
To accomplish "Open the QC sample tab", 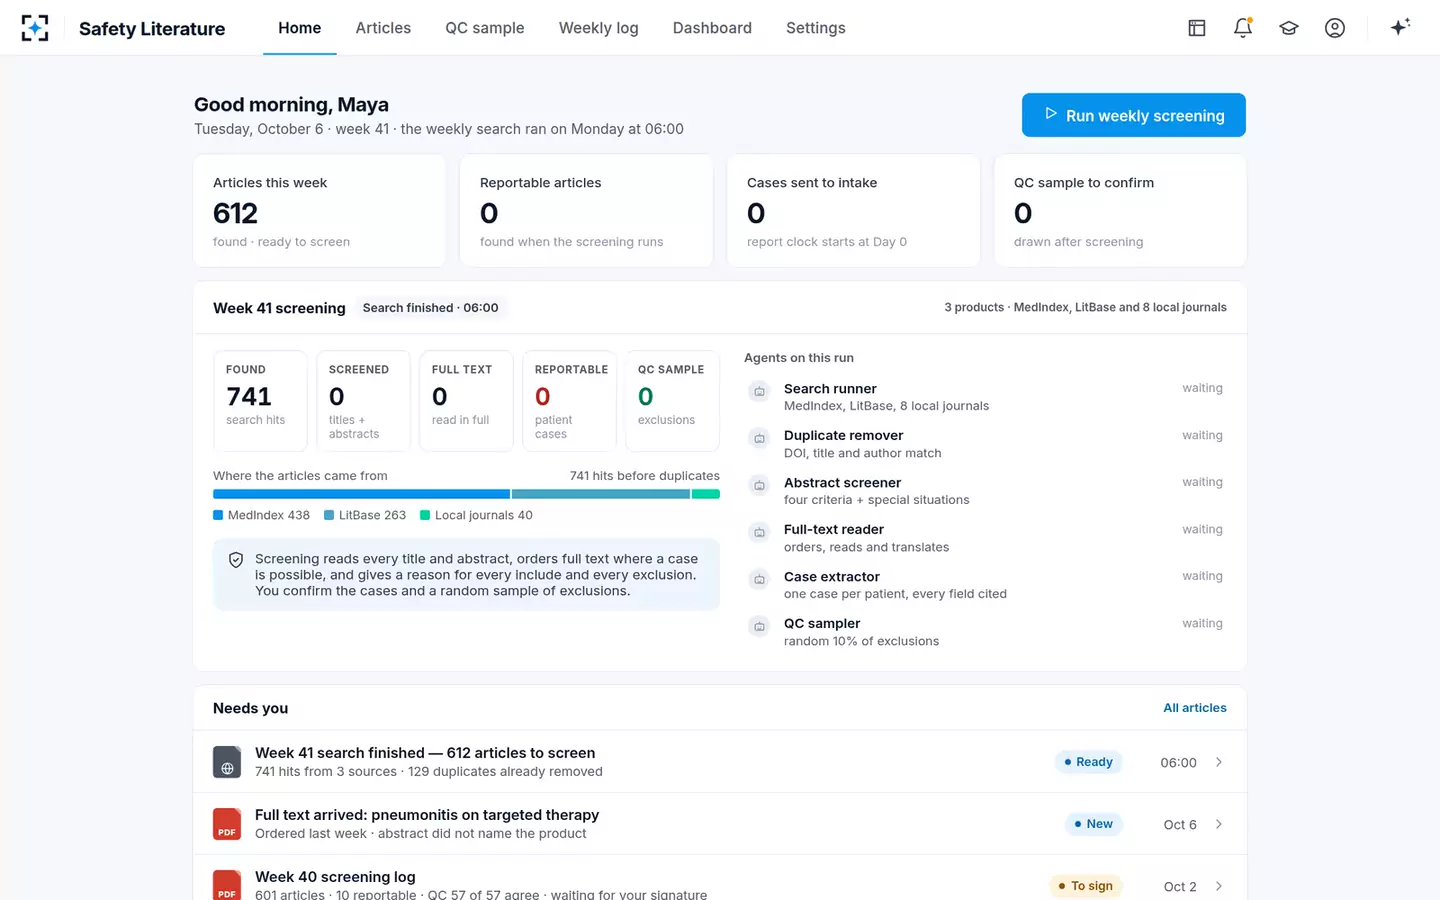I will [485, 28].
